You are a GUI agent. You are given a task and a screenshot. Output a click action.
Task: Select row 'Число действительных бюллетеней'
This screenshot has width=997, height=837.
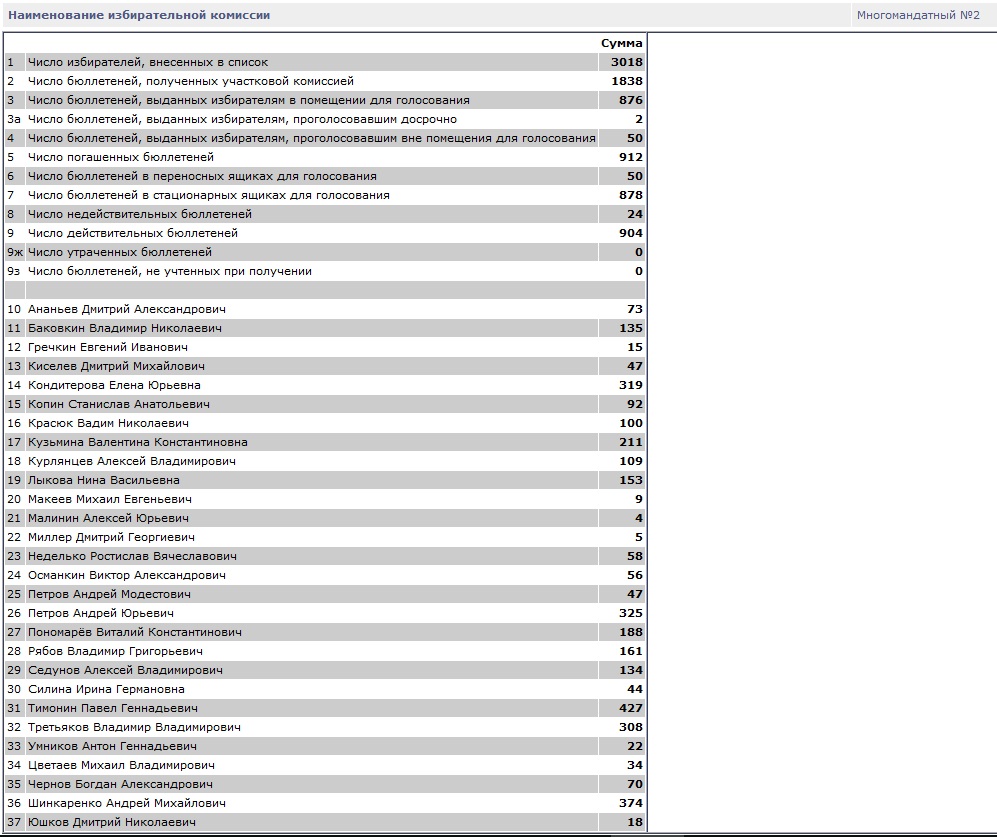pyautogui.click(x=133, y=233)
